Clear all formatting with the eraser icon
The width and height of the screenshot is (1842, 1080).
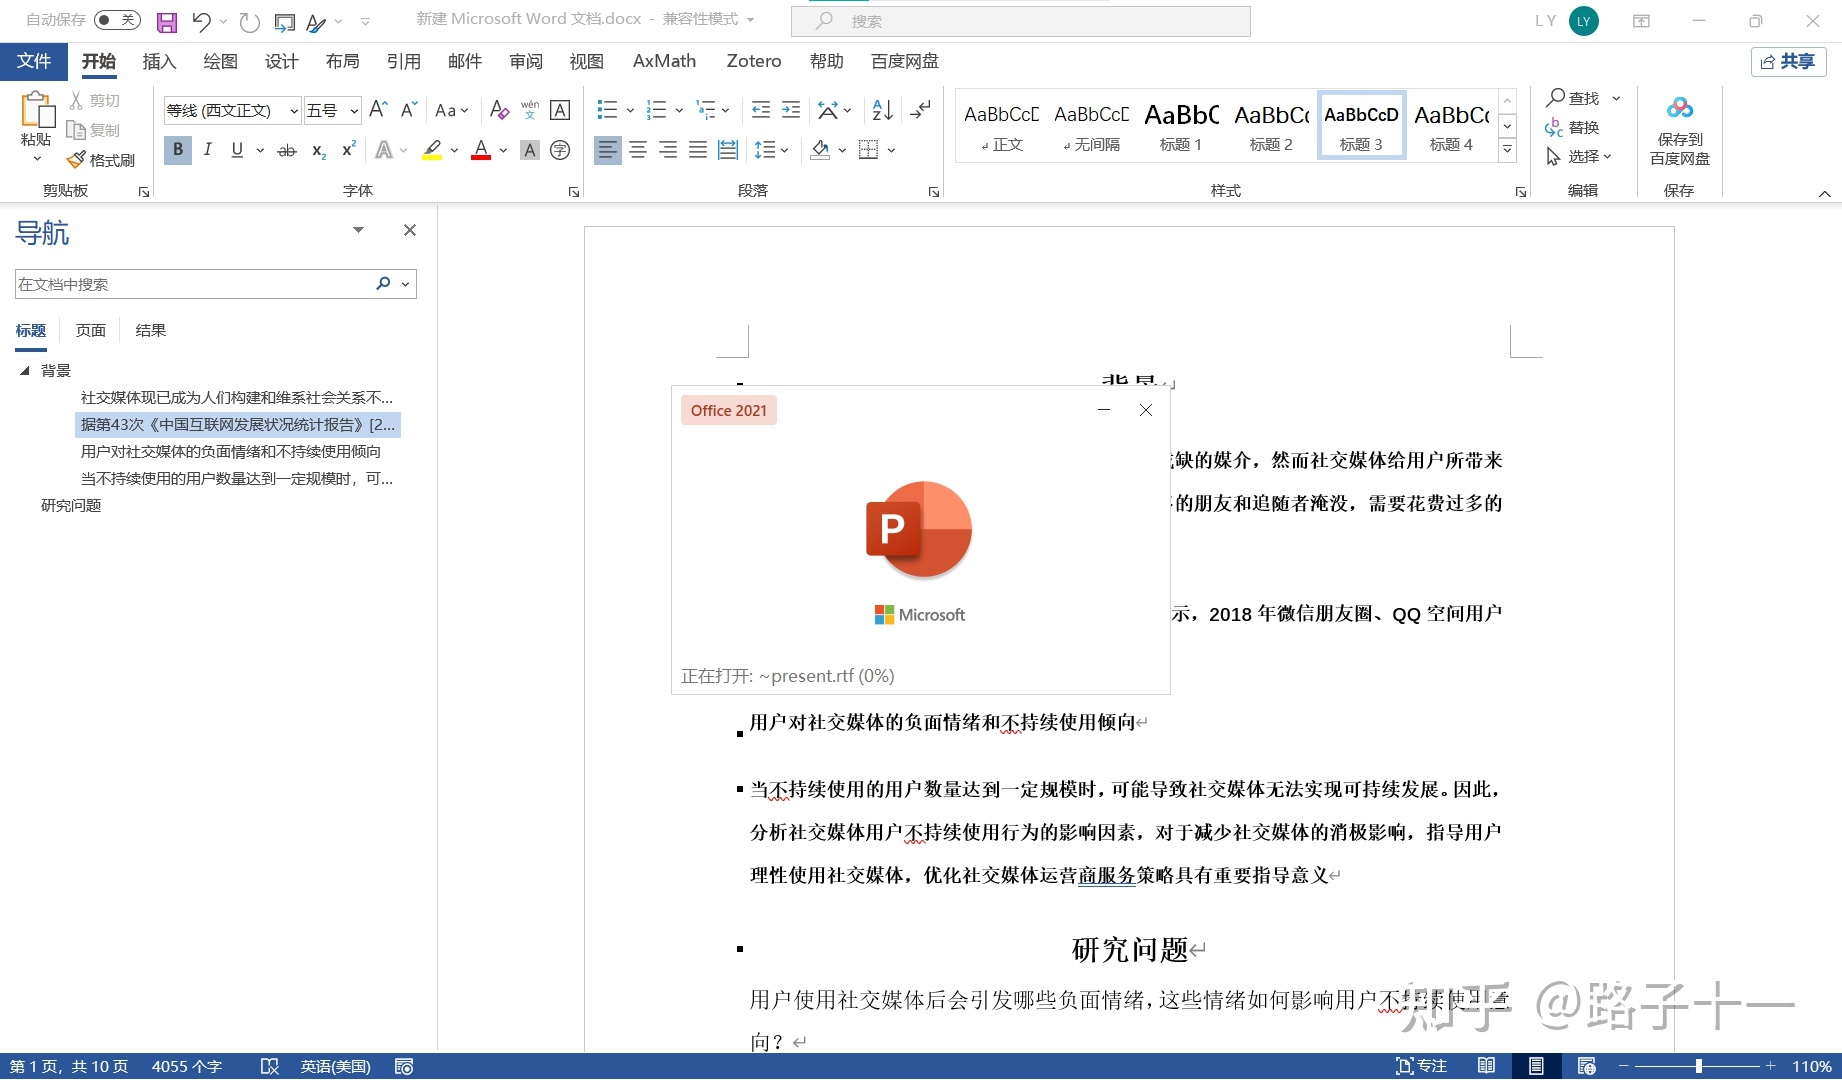point(499,110)
